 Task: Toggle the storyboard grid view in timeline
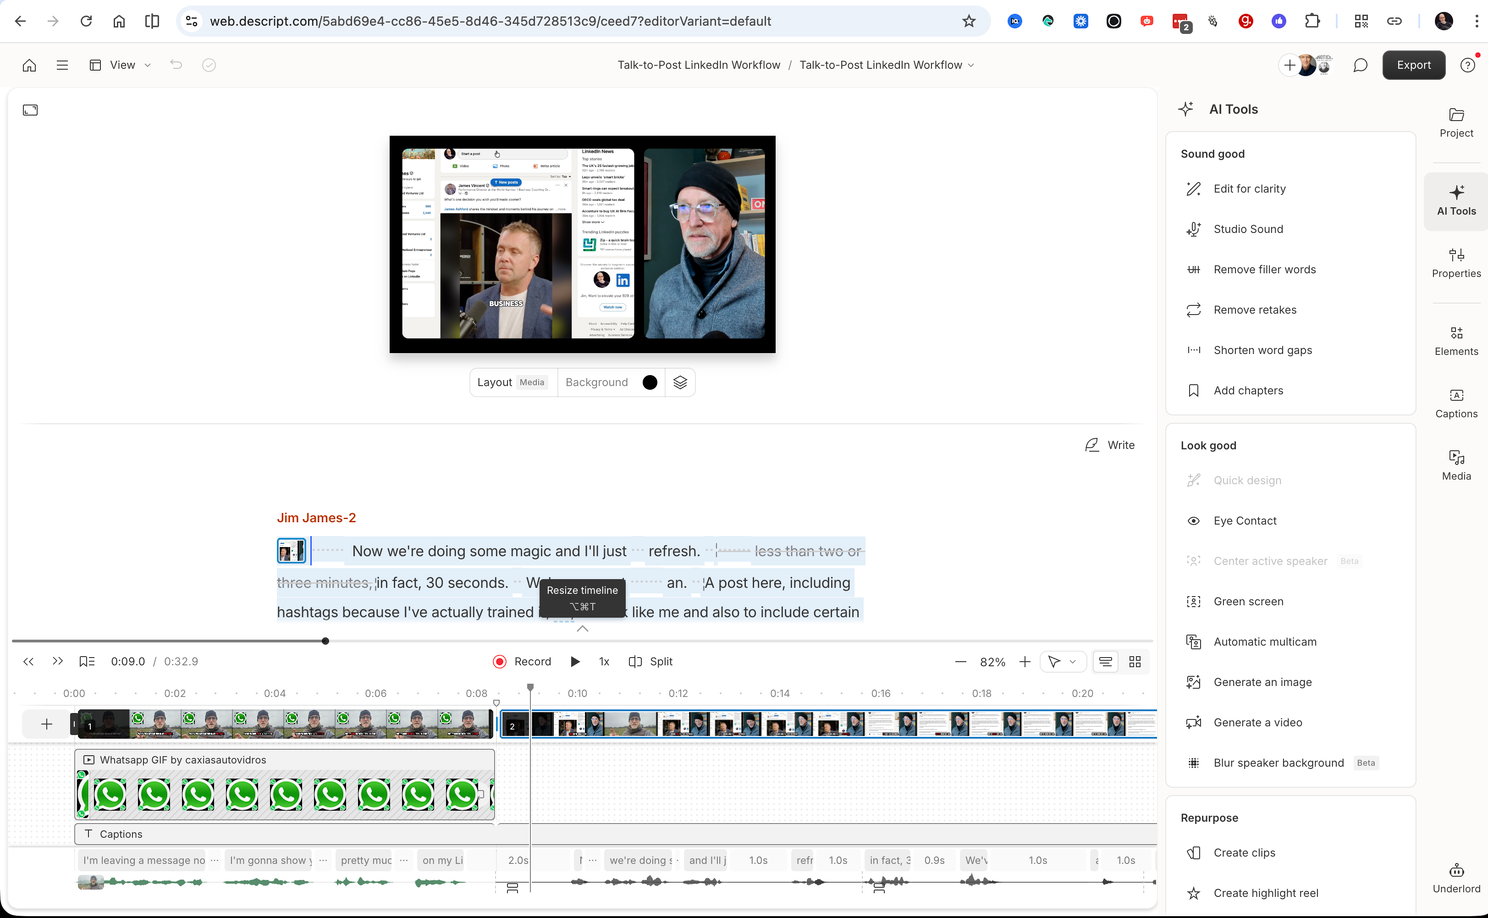point(1135,662)
